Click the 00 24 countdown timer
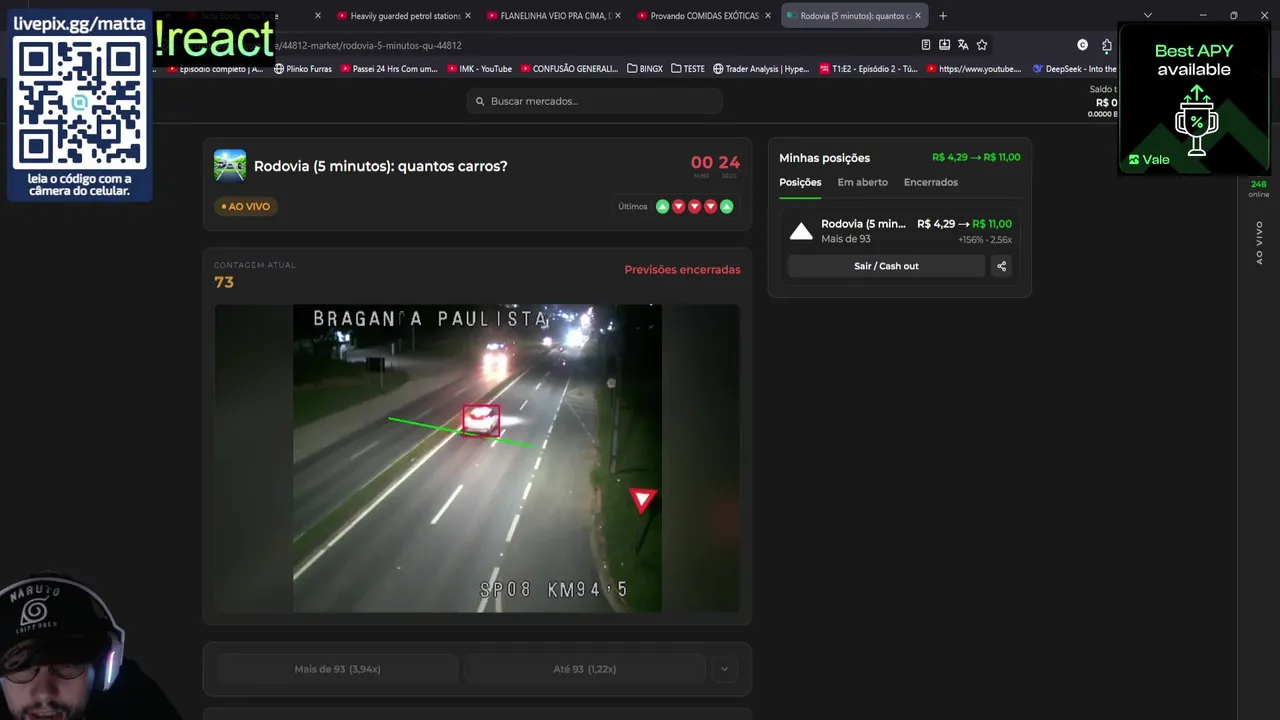 715,164
